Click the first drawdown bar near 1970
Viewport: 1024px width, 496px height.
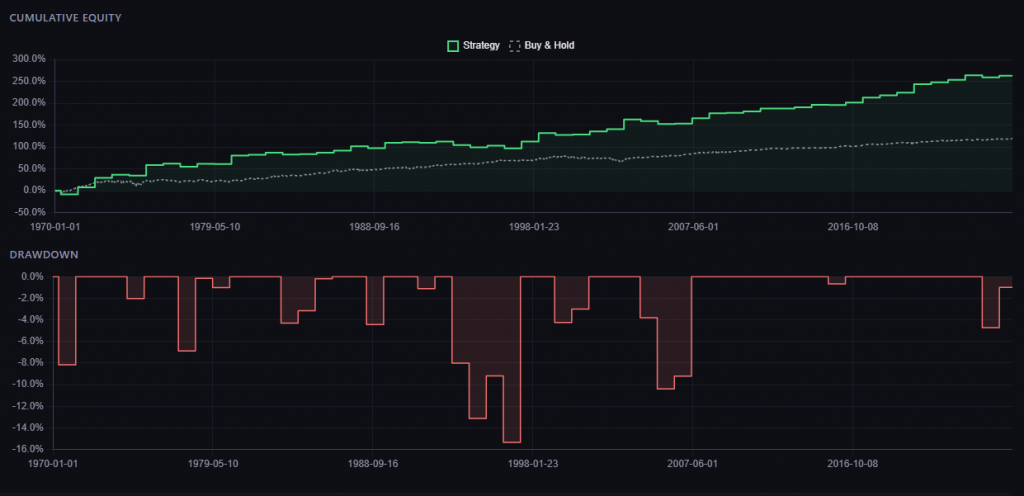67,321
